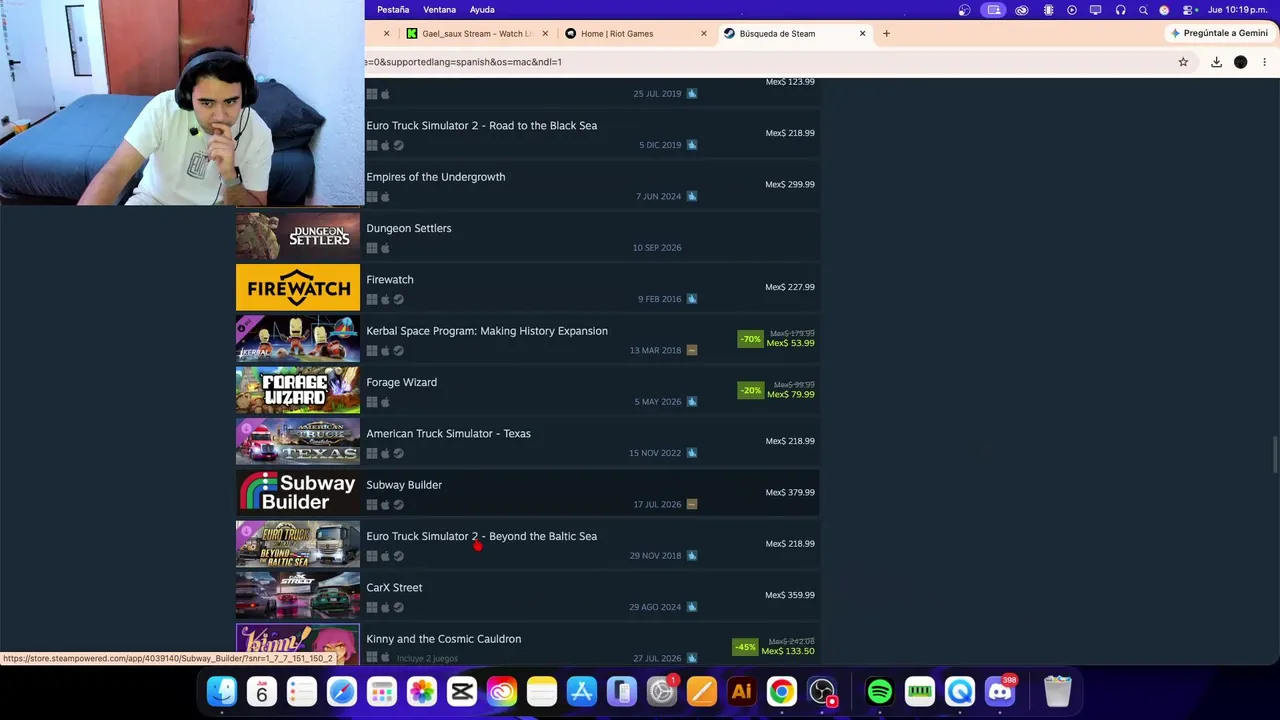Click the headphones icon in the menu bar

tap(1120, 10)
